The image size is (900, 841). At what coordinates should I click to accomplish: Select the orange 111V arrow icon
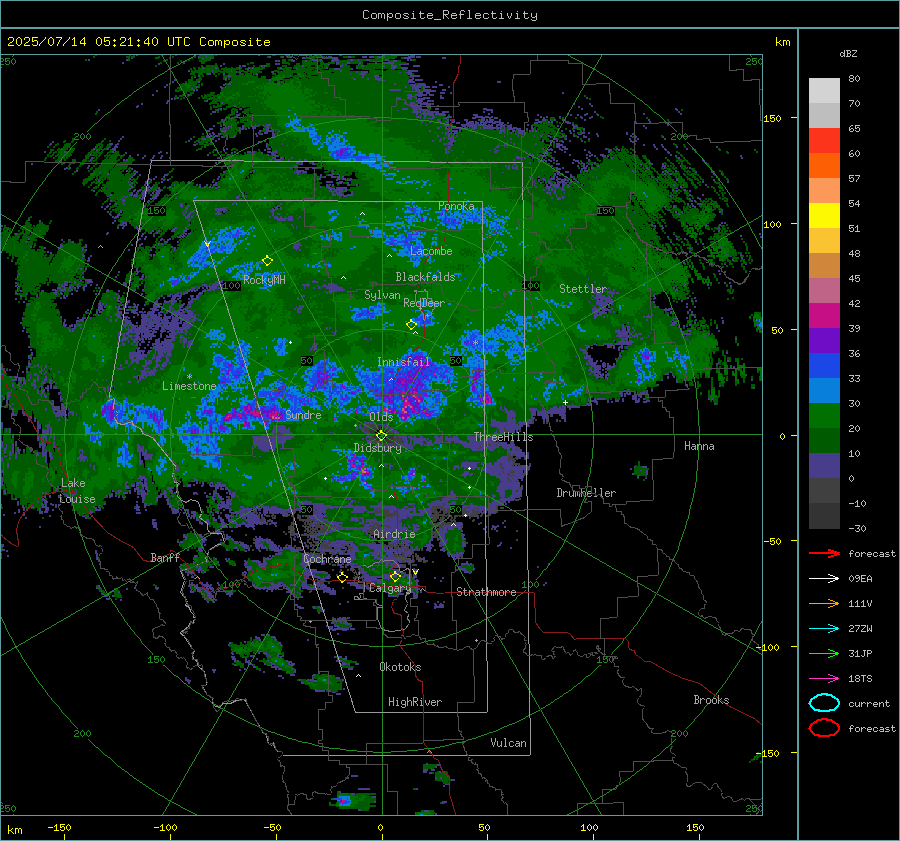[x=824, y=603]
